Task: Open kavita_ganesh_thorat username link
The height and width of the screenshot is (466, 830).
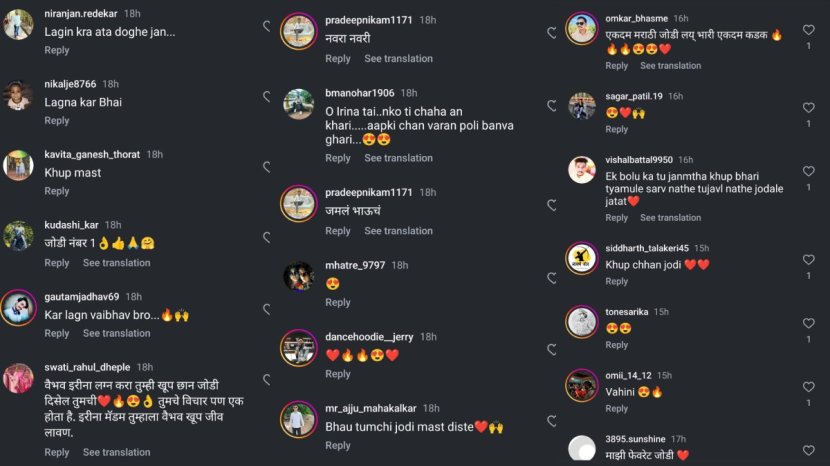Action: click(x=92, y=155)
